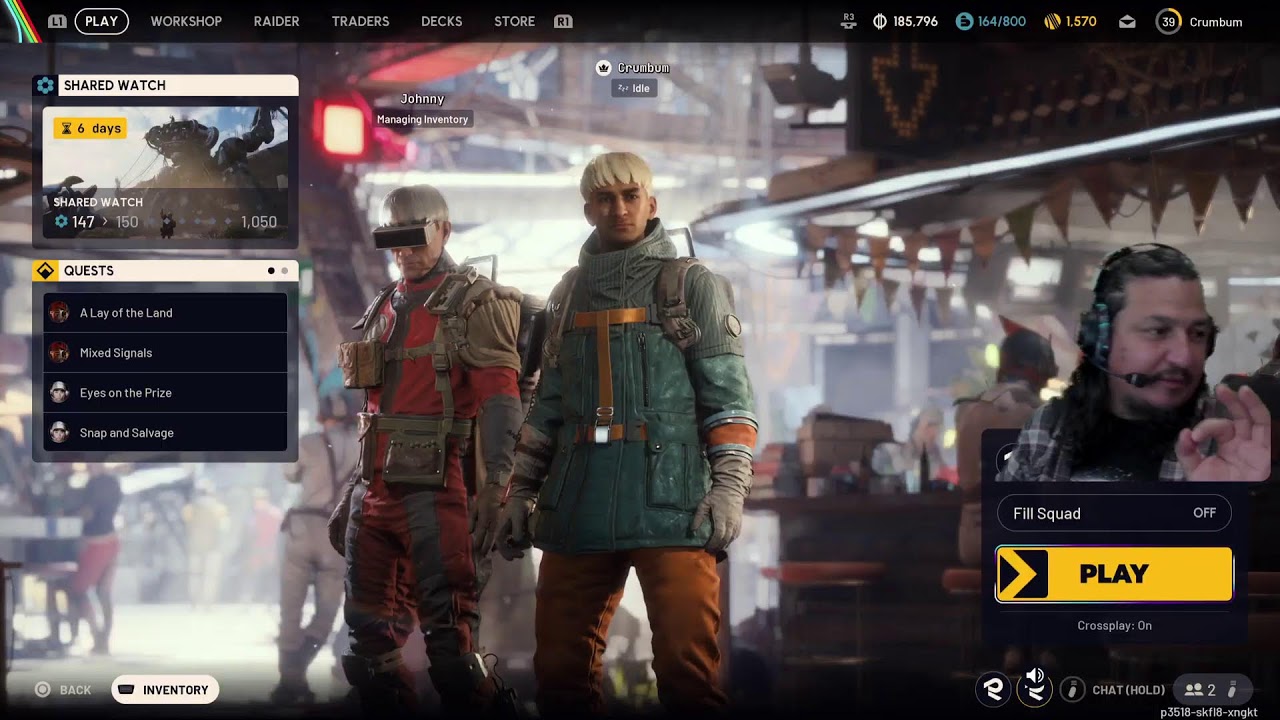The height and width of the screenshot is (720, 1280).
Task: Click the Quests diamond header icon
Action: [x=45, y=271]
